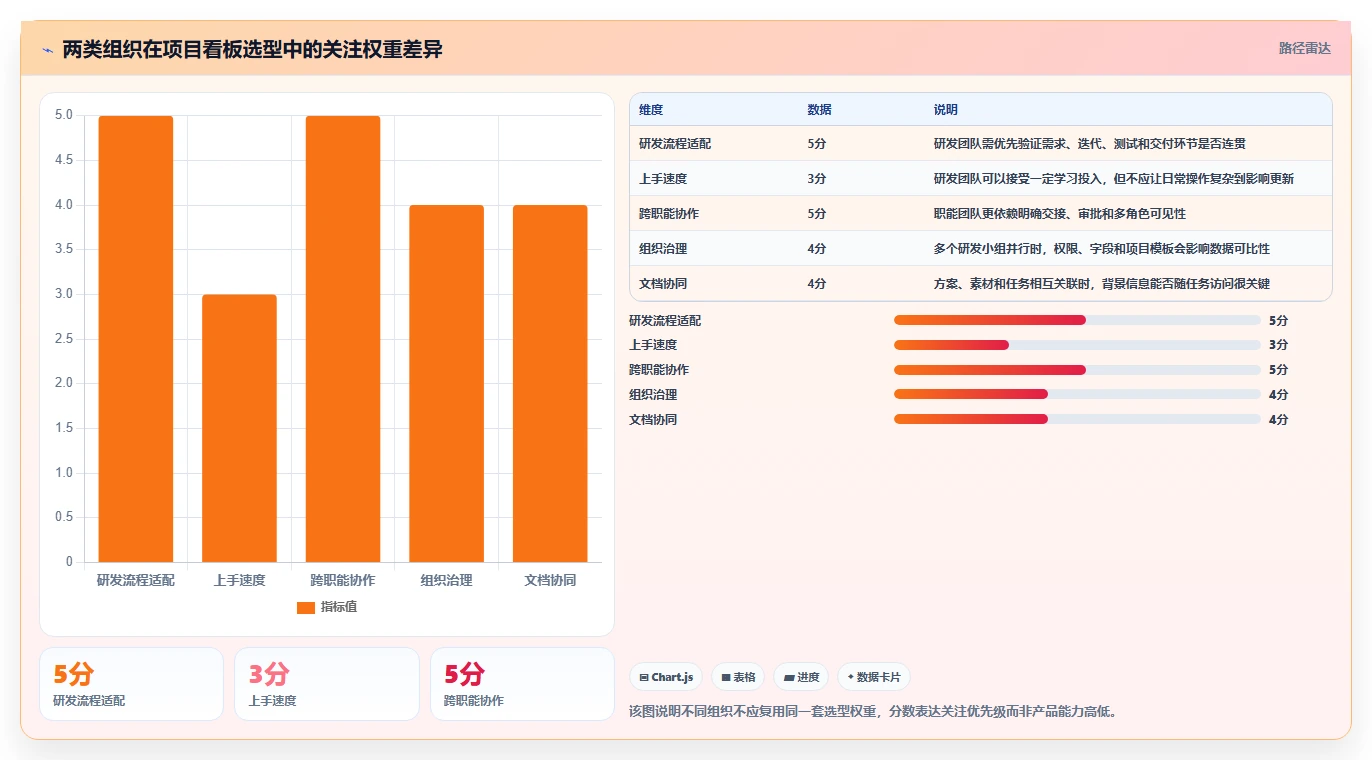Click the 组织治理 label in the progress list

point(653,395)
